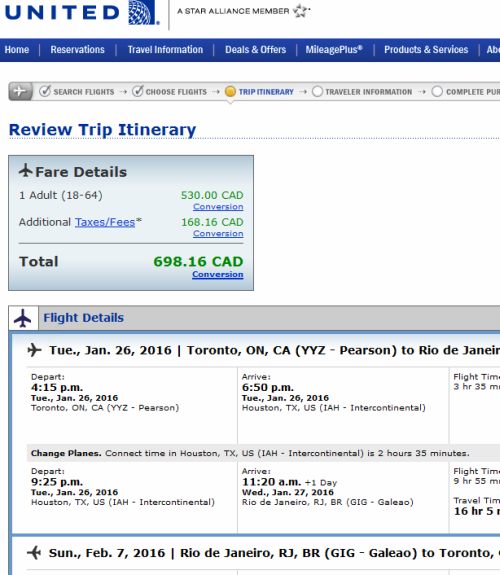Open the MileagePlus menu

334,50
